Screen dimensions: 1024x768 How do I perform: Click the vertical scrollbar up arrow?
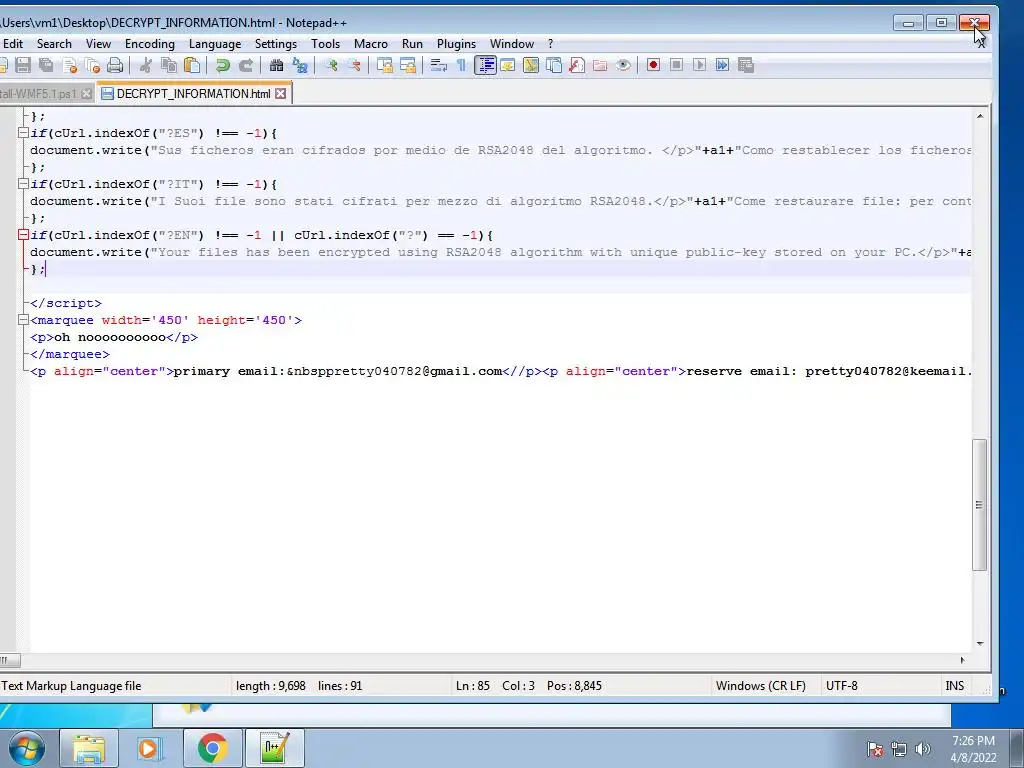pyautogui.click(x=980, y=116)
